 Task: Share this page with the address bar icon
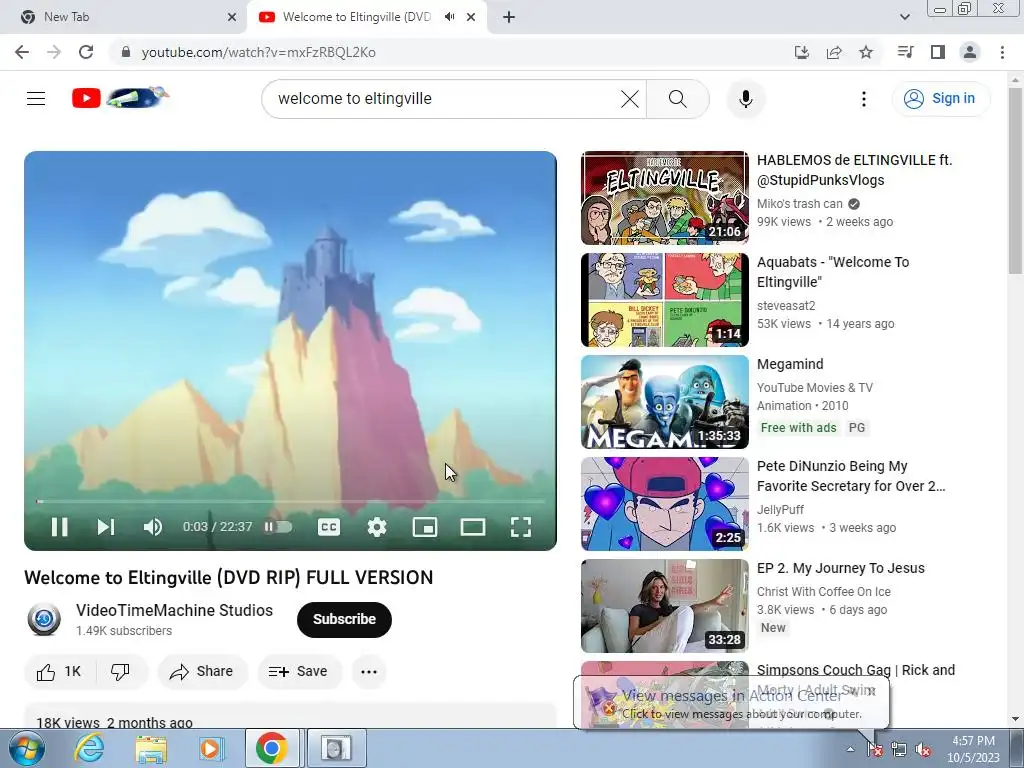(834, 52)
